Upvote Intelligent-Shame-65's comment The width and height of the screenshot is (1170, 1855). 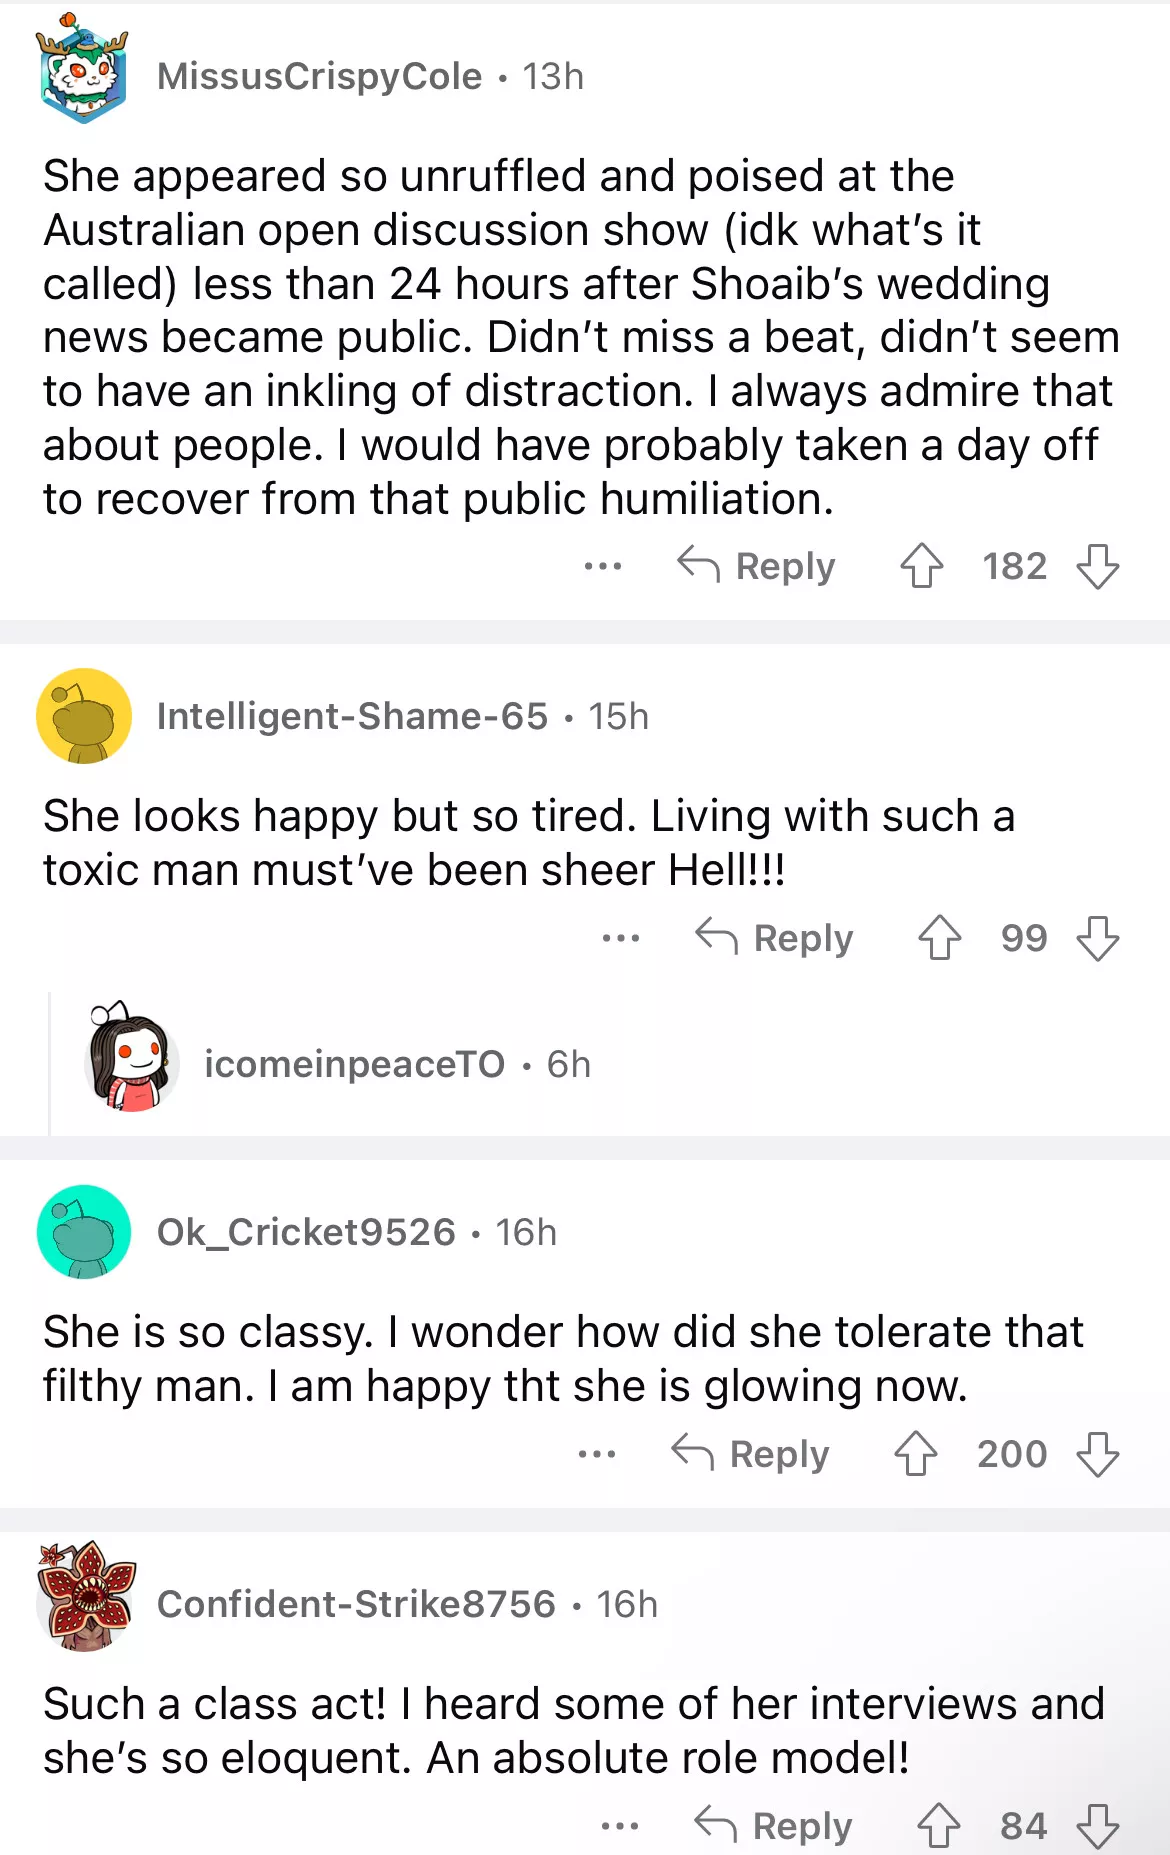click(939, 938)
